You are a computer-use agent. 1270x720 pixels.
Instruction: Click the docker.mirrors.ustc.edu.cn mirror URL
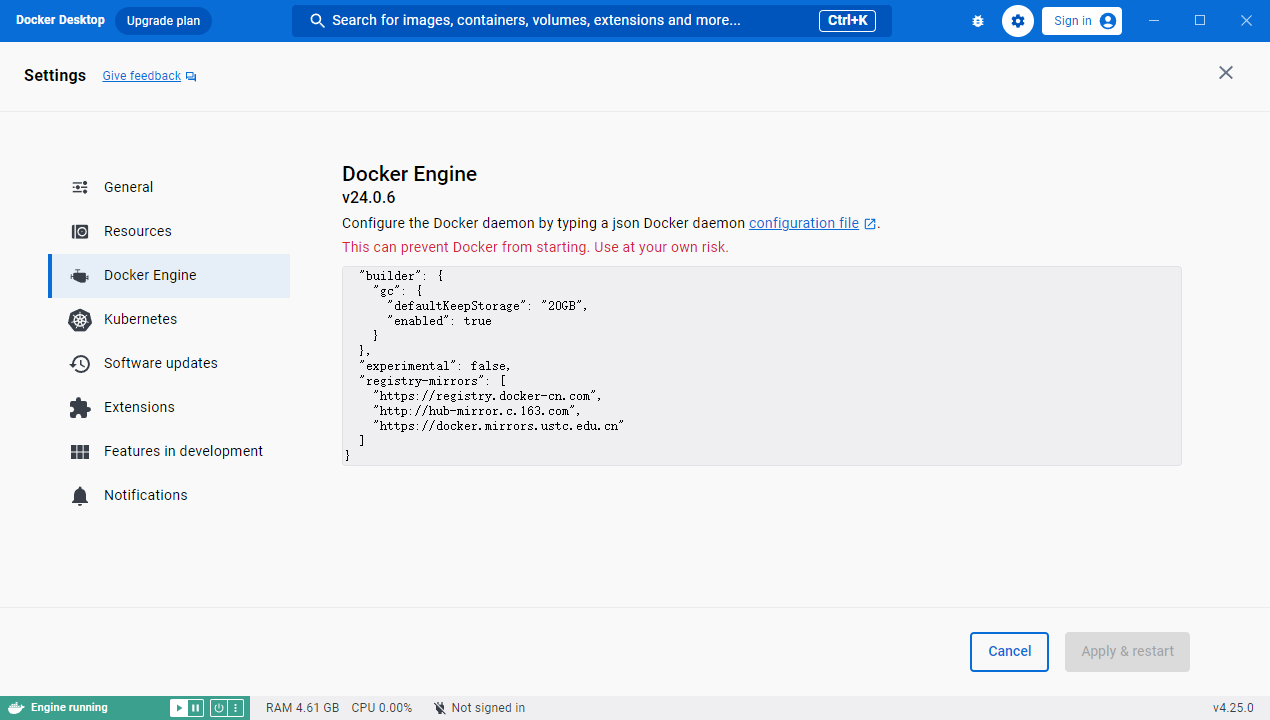499,426
